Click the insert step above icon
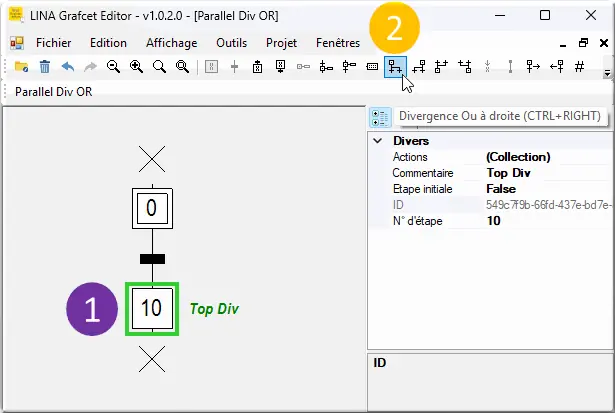615x413 pixels. (257, 67)
